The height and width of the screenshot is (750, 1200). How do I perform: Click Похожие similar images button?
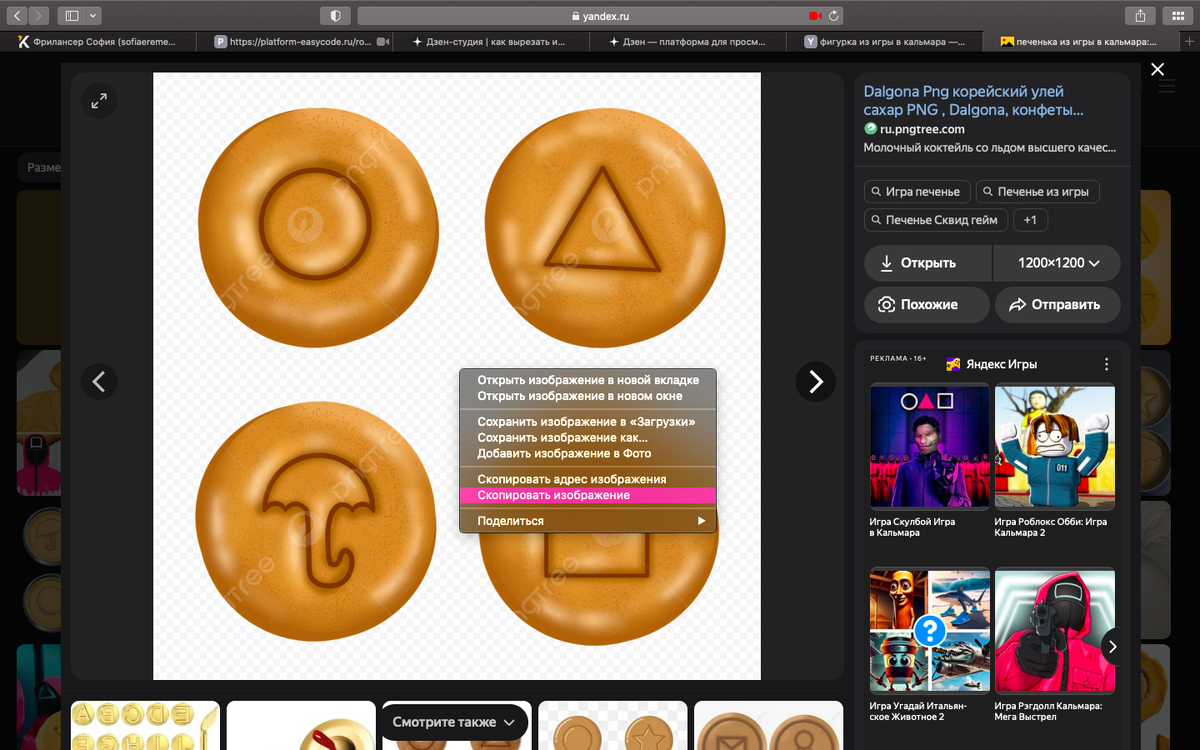coord(927,305)
